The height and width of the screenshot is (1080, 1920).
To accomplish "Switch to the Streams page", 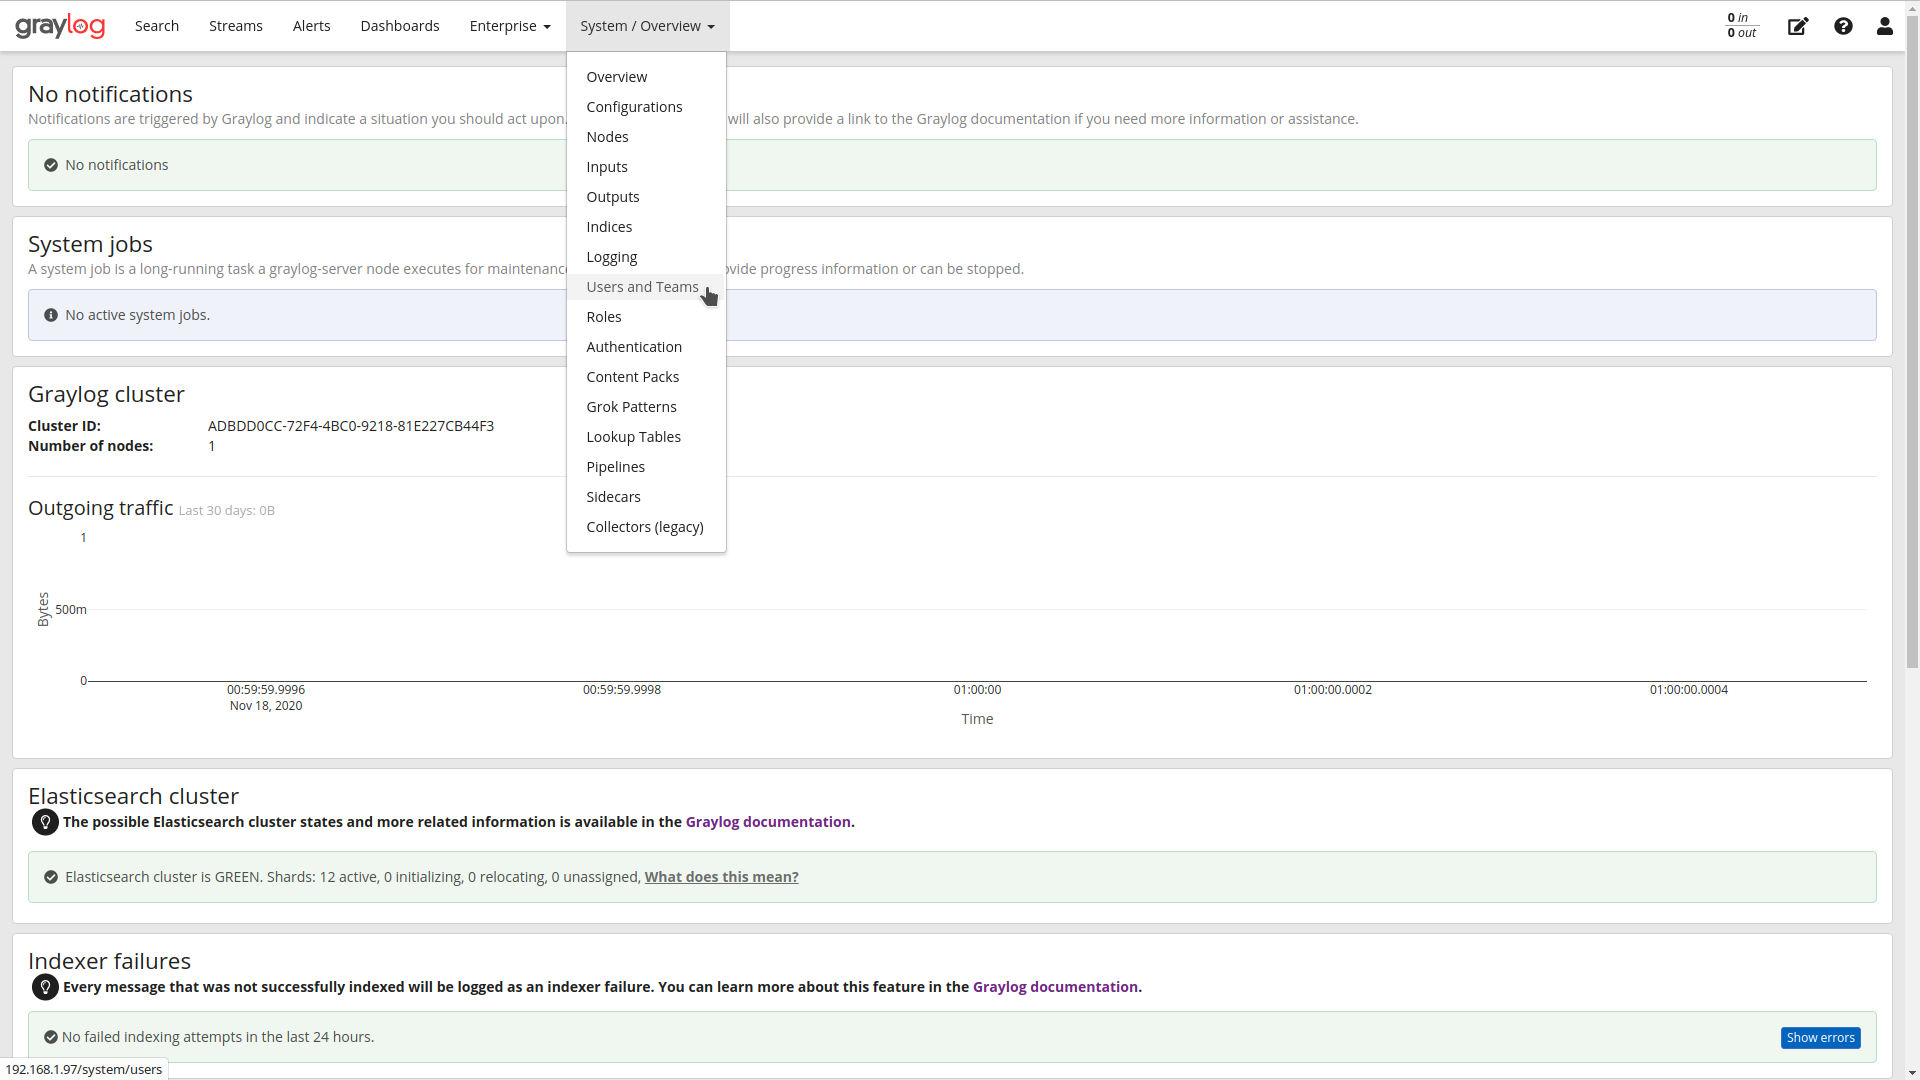I will pos(235,26).
